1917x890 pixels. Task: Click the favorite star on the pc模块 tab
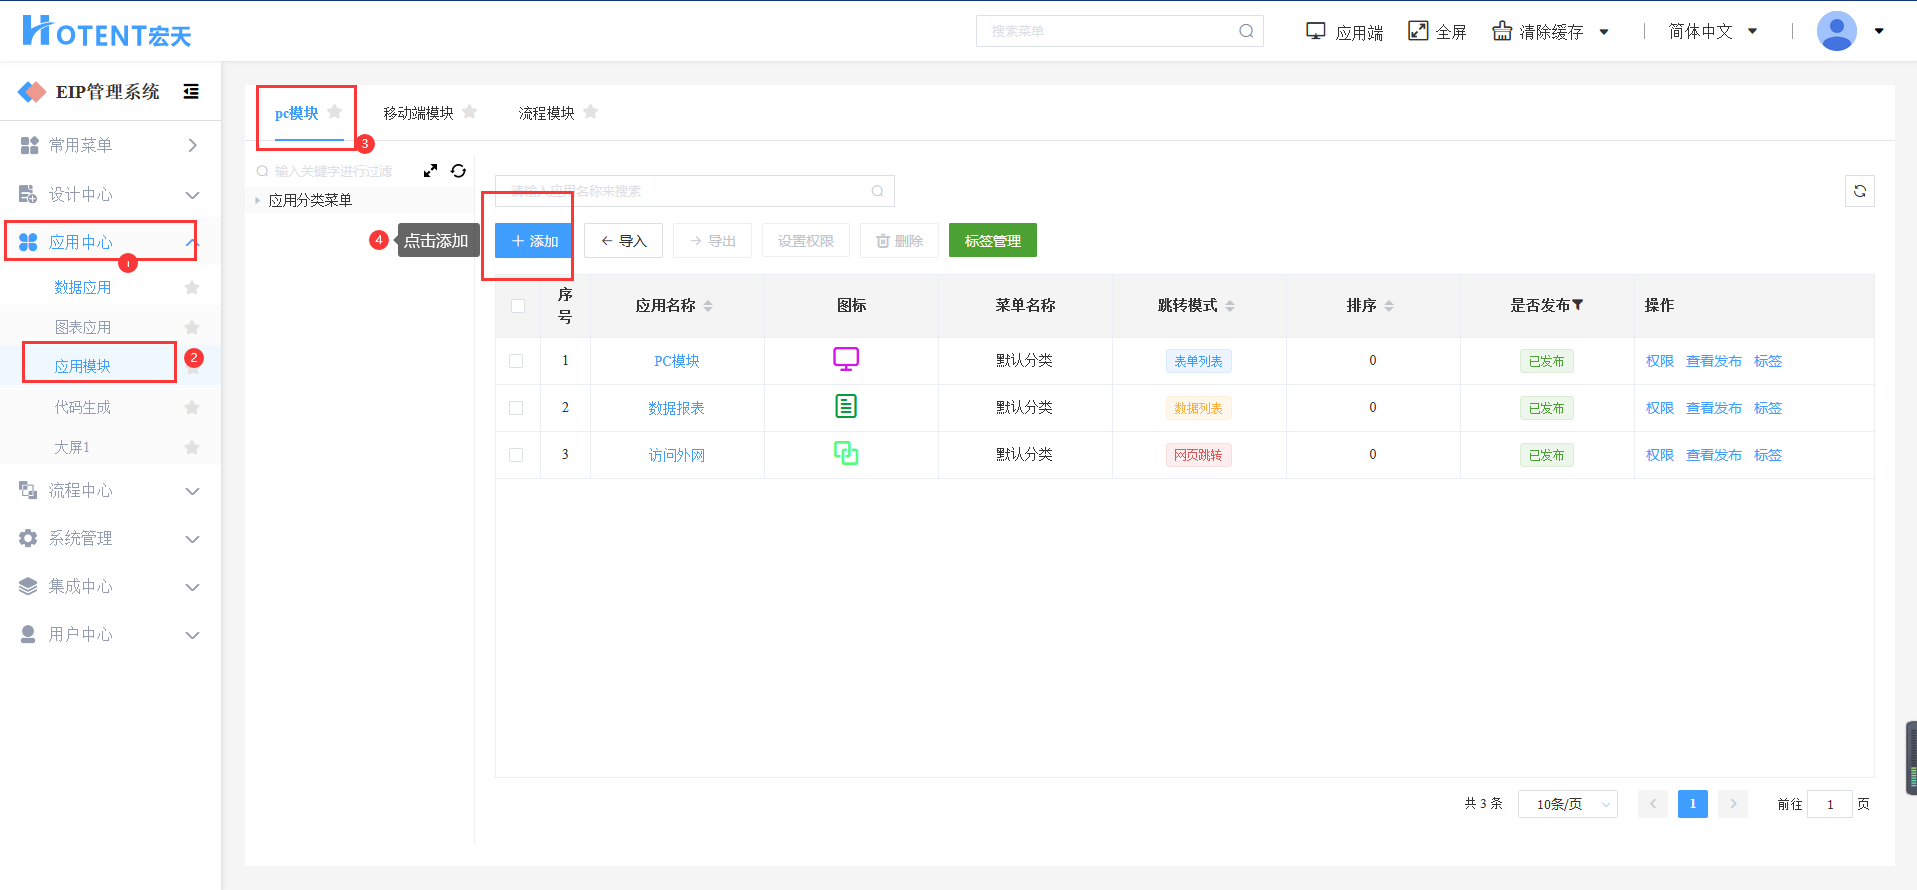pyautogui.click(x=335, y=112)
